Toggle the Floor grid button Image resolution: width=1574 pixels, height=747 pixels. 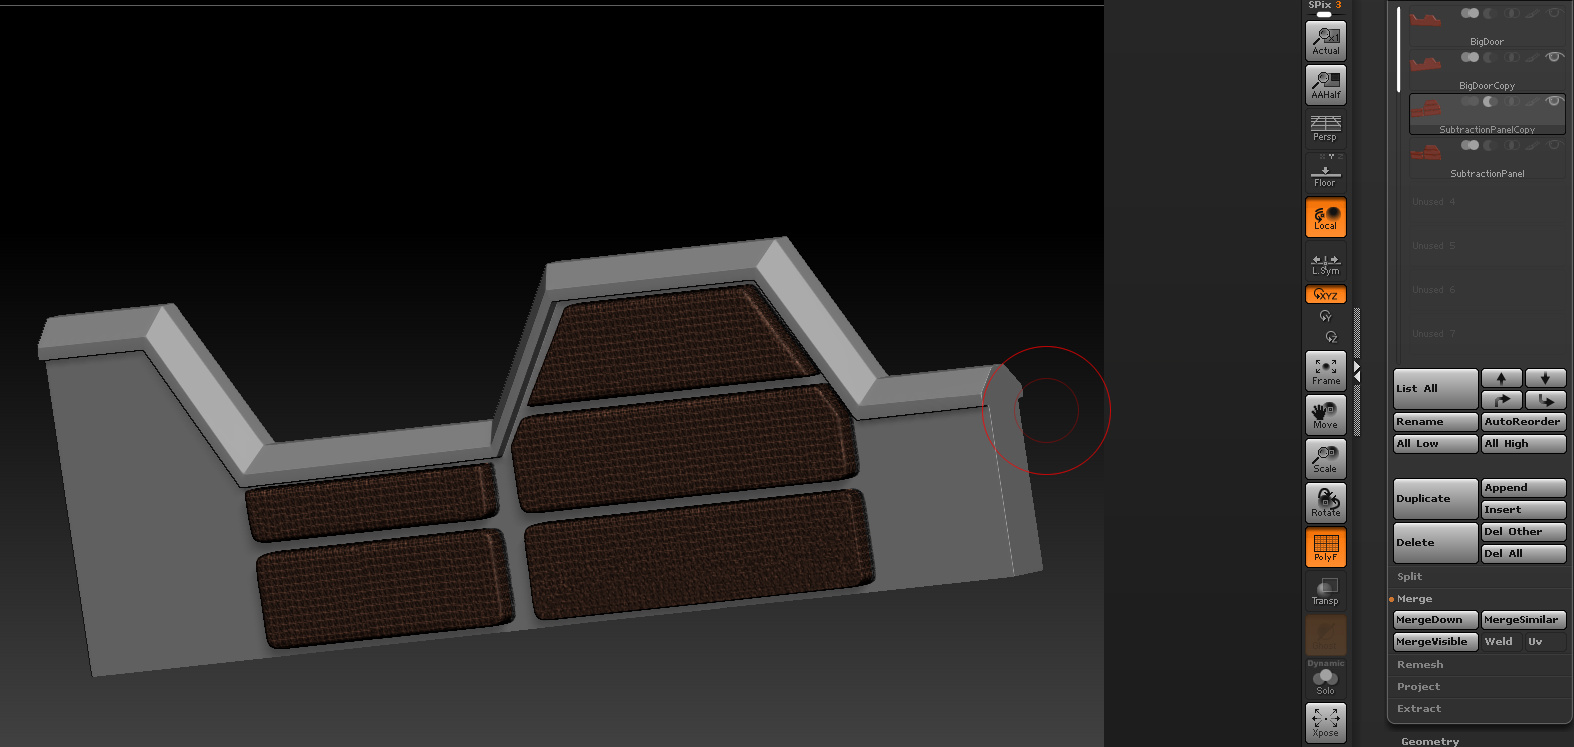[1325, 172]
